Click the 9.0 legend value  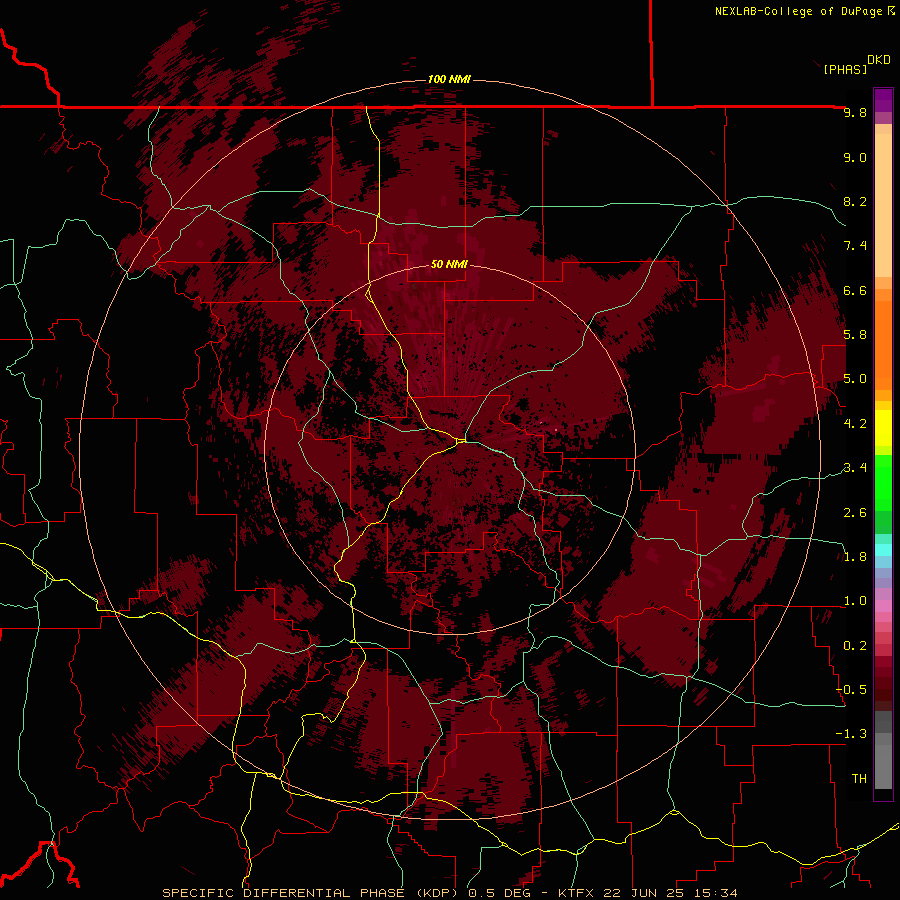click(x=855, y=157)
